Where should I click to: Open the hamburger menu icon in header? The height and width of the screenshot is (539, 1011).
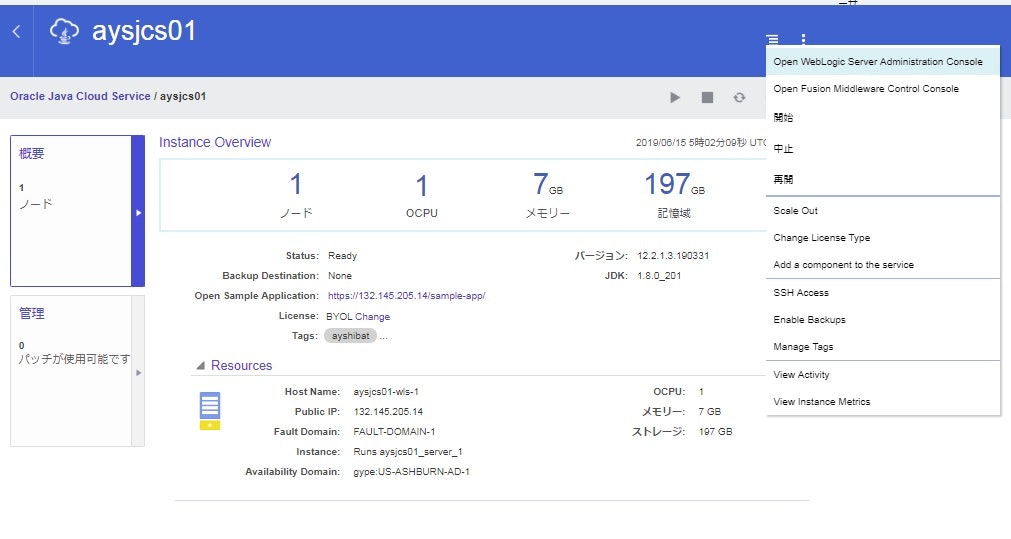click(x=772, y=39)
